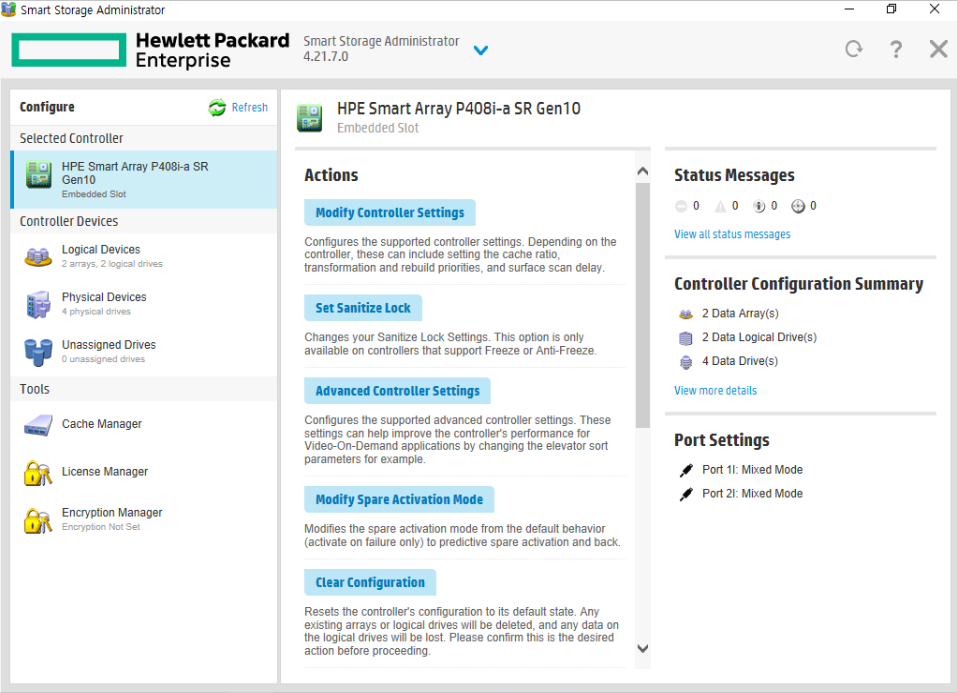Screen dimensions: 957x693
Task: Click the Set Sanitize Lock button
Action: [x=363, y=308]
